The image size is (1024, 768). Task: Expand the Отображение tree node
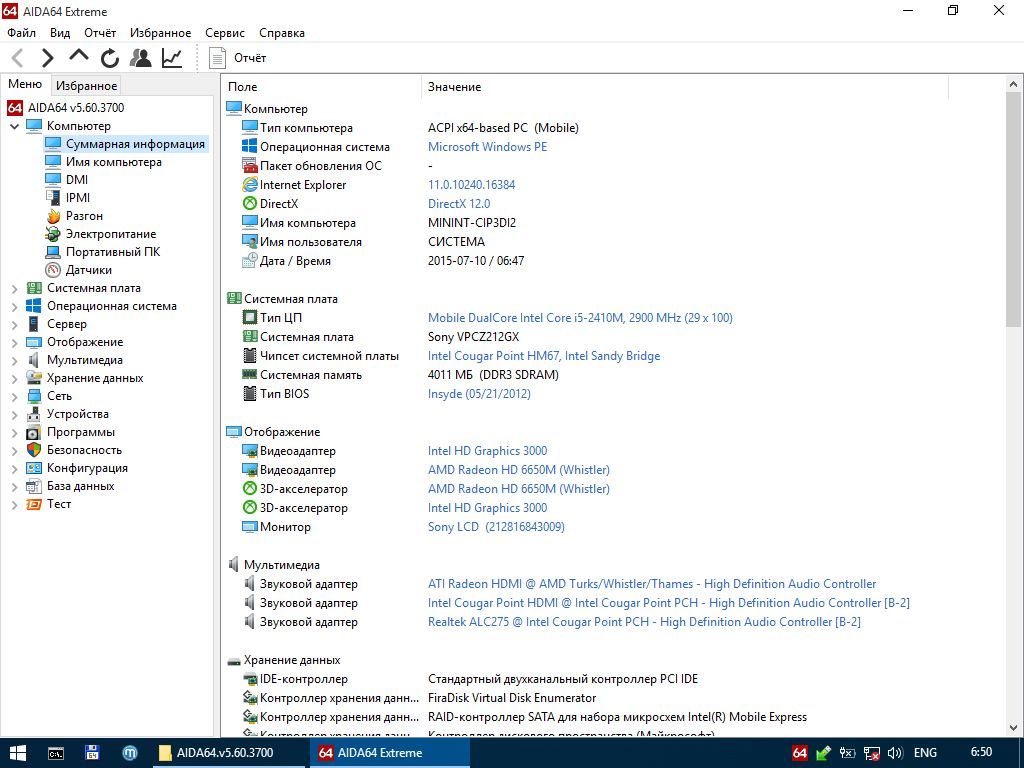tap(14, 342)
